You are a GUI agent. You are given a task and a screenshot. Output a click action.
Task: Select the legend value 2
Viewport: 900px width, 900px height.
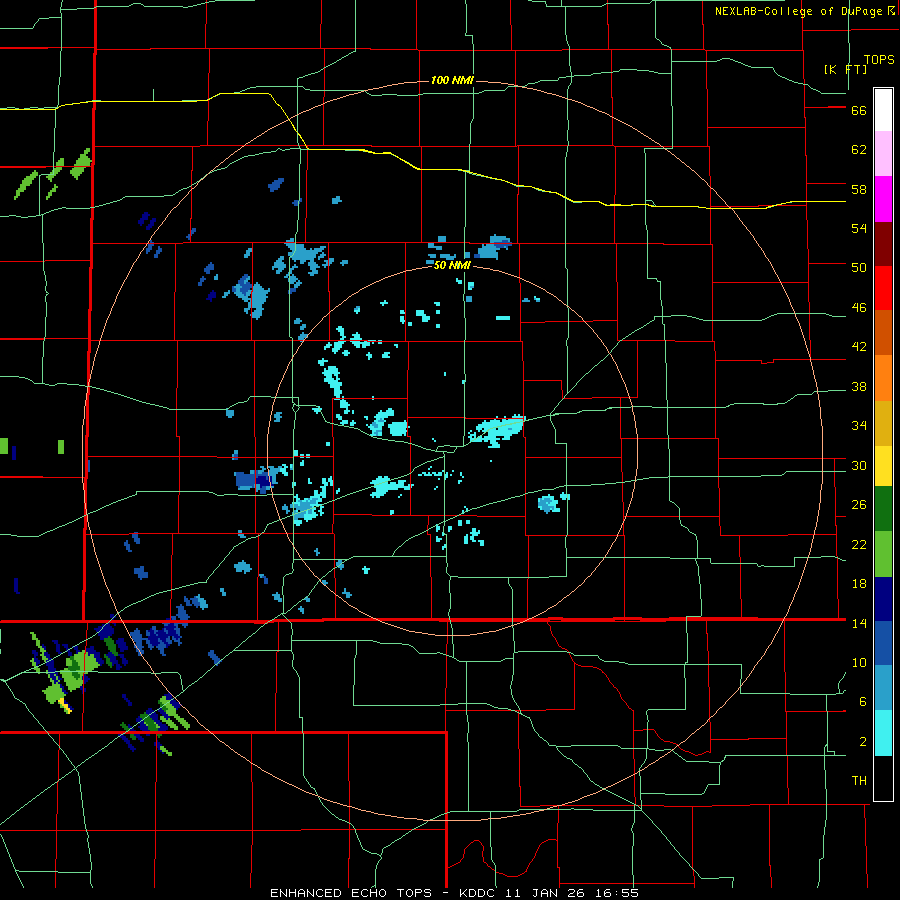point(863,742)
